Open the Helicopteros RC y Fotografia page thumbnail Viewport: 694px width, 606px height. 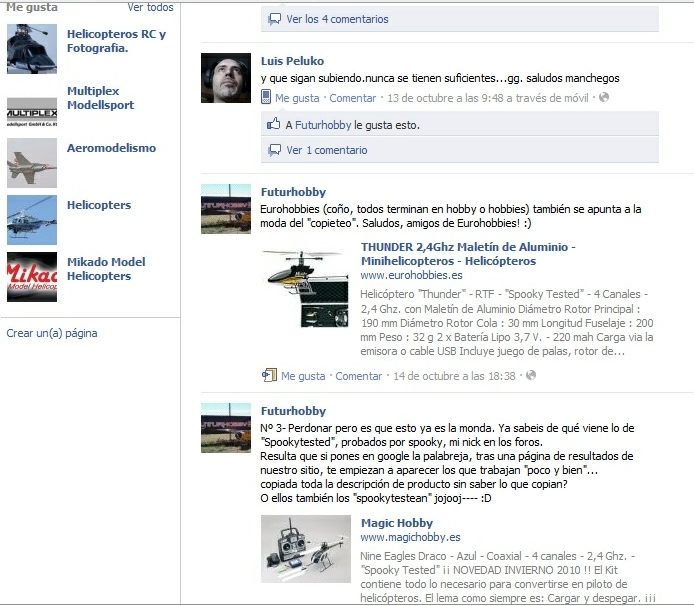tap(32, 49)
